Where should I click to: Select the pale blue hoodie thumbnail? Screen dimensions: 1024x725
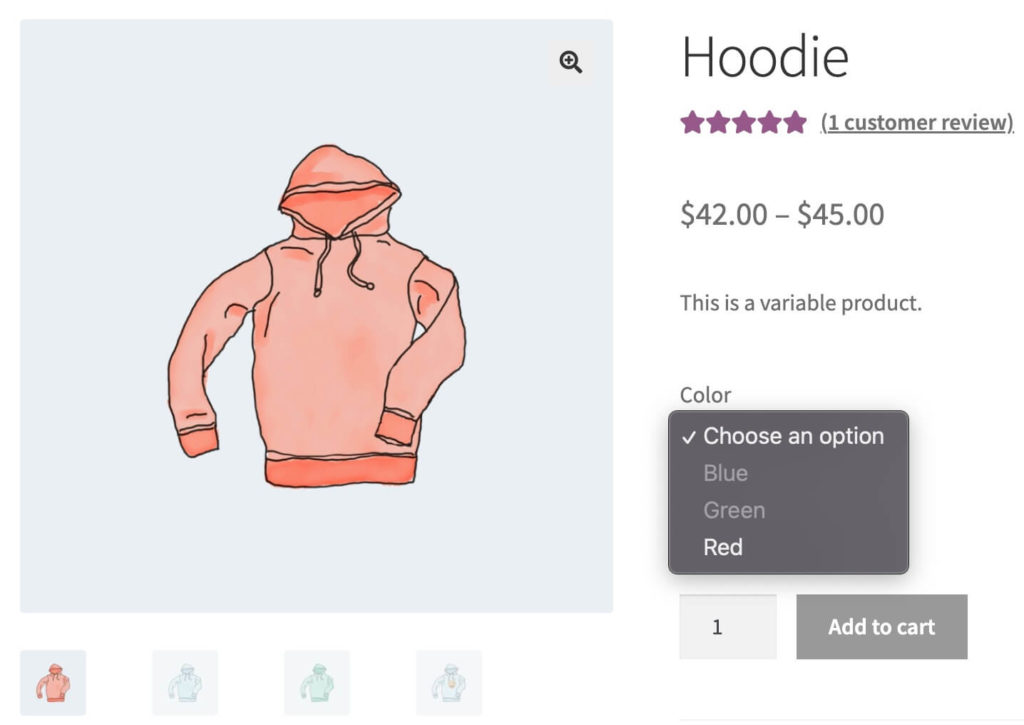(185, 683)
